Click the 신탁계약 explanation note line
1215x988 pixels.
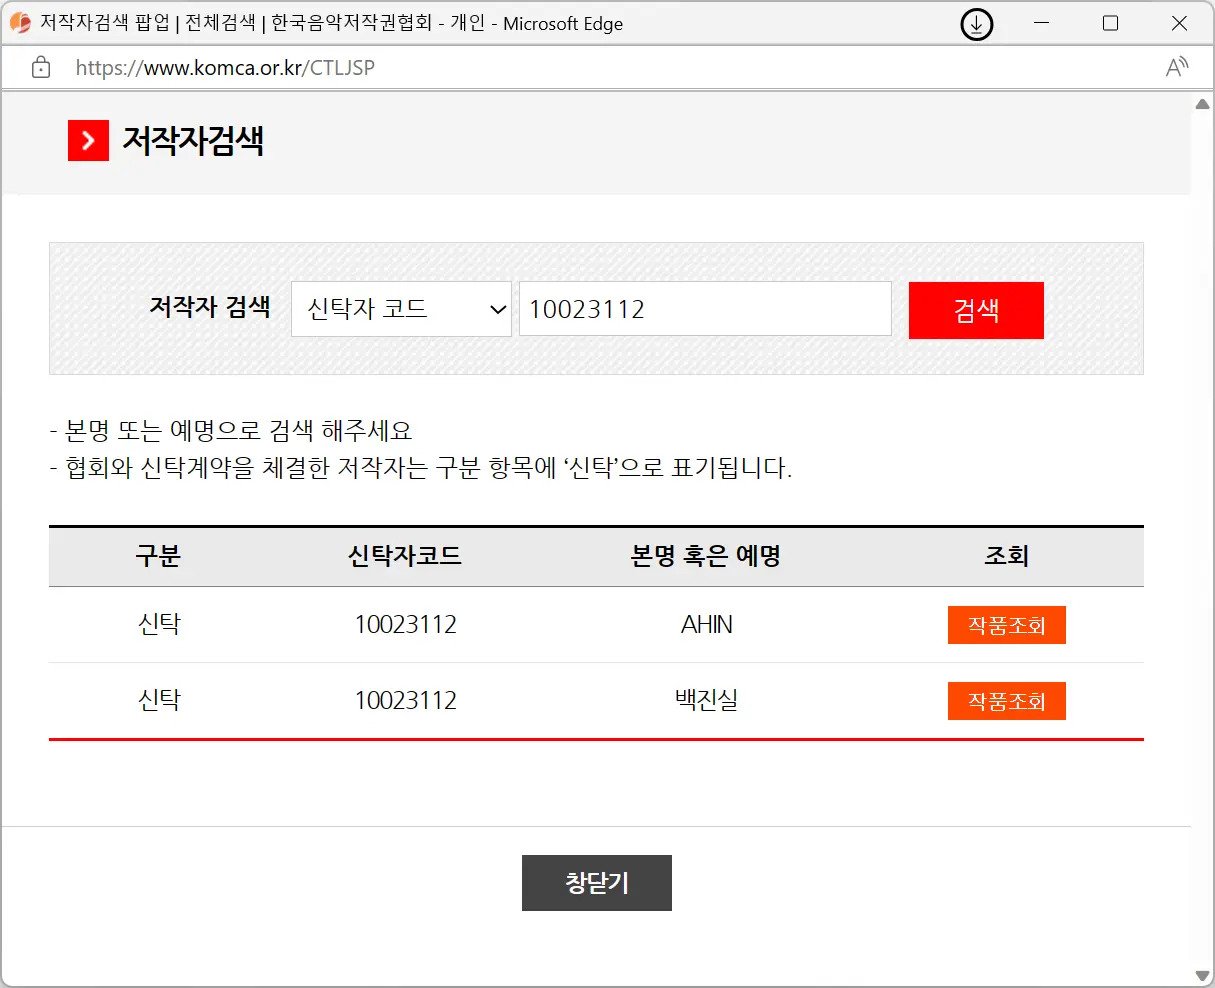421,468
